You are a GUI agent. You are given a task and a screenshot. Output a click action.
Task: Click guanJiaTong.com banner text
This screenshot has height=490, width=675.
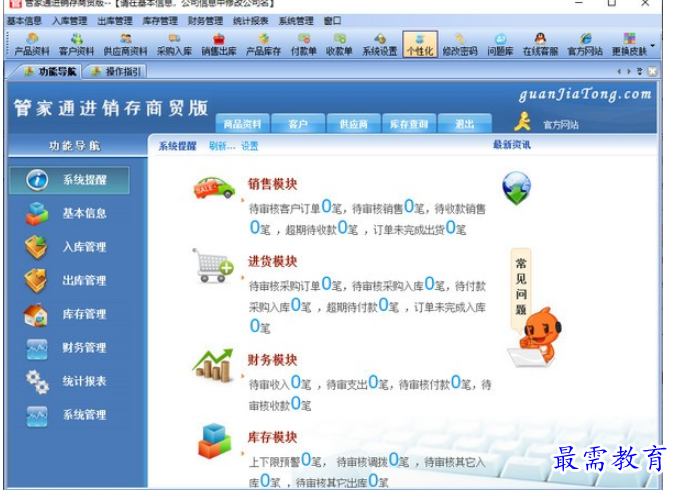[585, 94]
